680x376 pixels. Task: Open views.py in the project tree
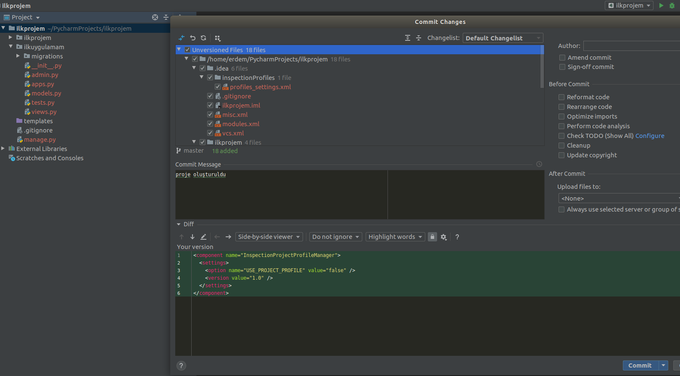click(x=44, y=112)
